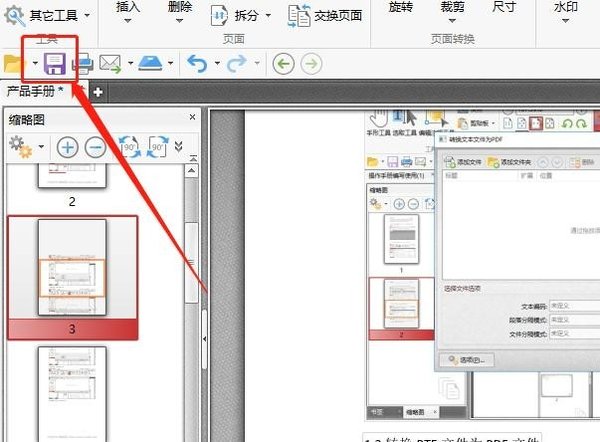Click the blue scanner icon
600x442 pixels.
point(150,63)
